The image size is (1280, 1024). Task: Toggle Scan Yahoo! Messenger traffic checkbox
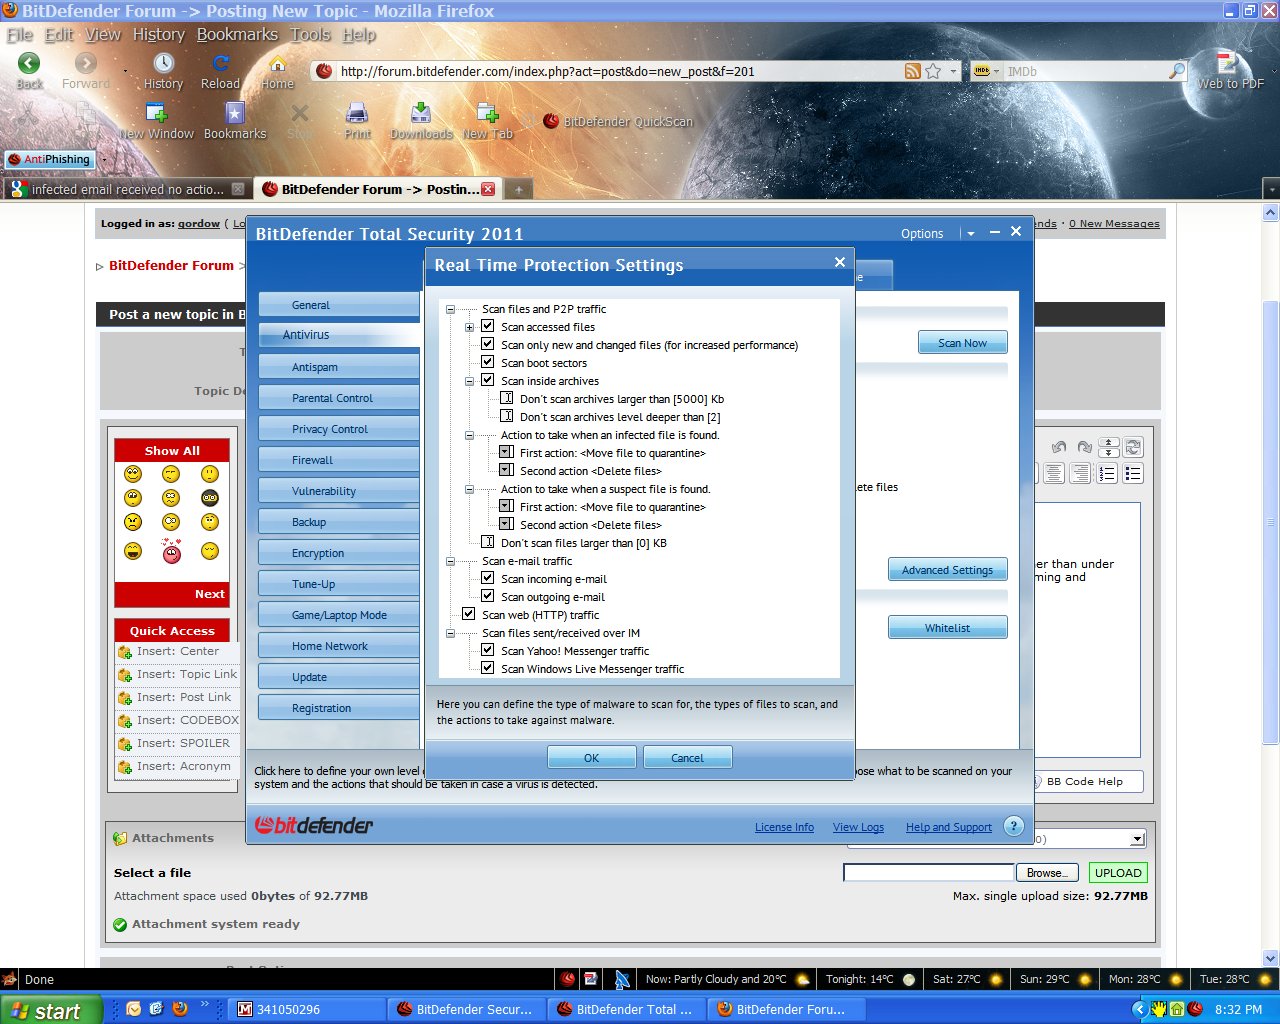pyautogui.click(x=488, y=650)
